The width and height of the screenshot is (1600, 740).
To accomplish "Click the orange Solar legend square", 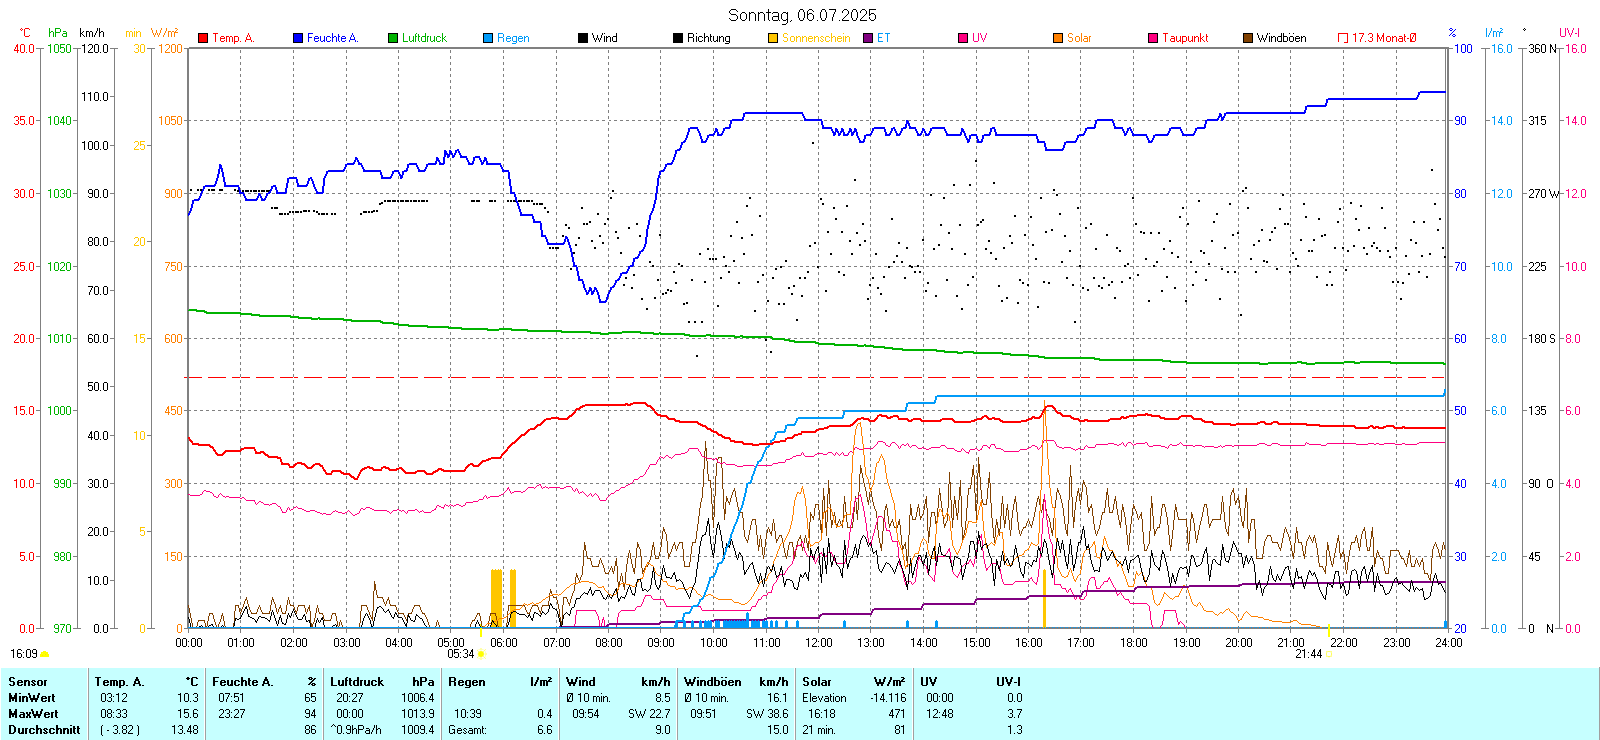I will coord(1058,38).
